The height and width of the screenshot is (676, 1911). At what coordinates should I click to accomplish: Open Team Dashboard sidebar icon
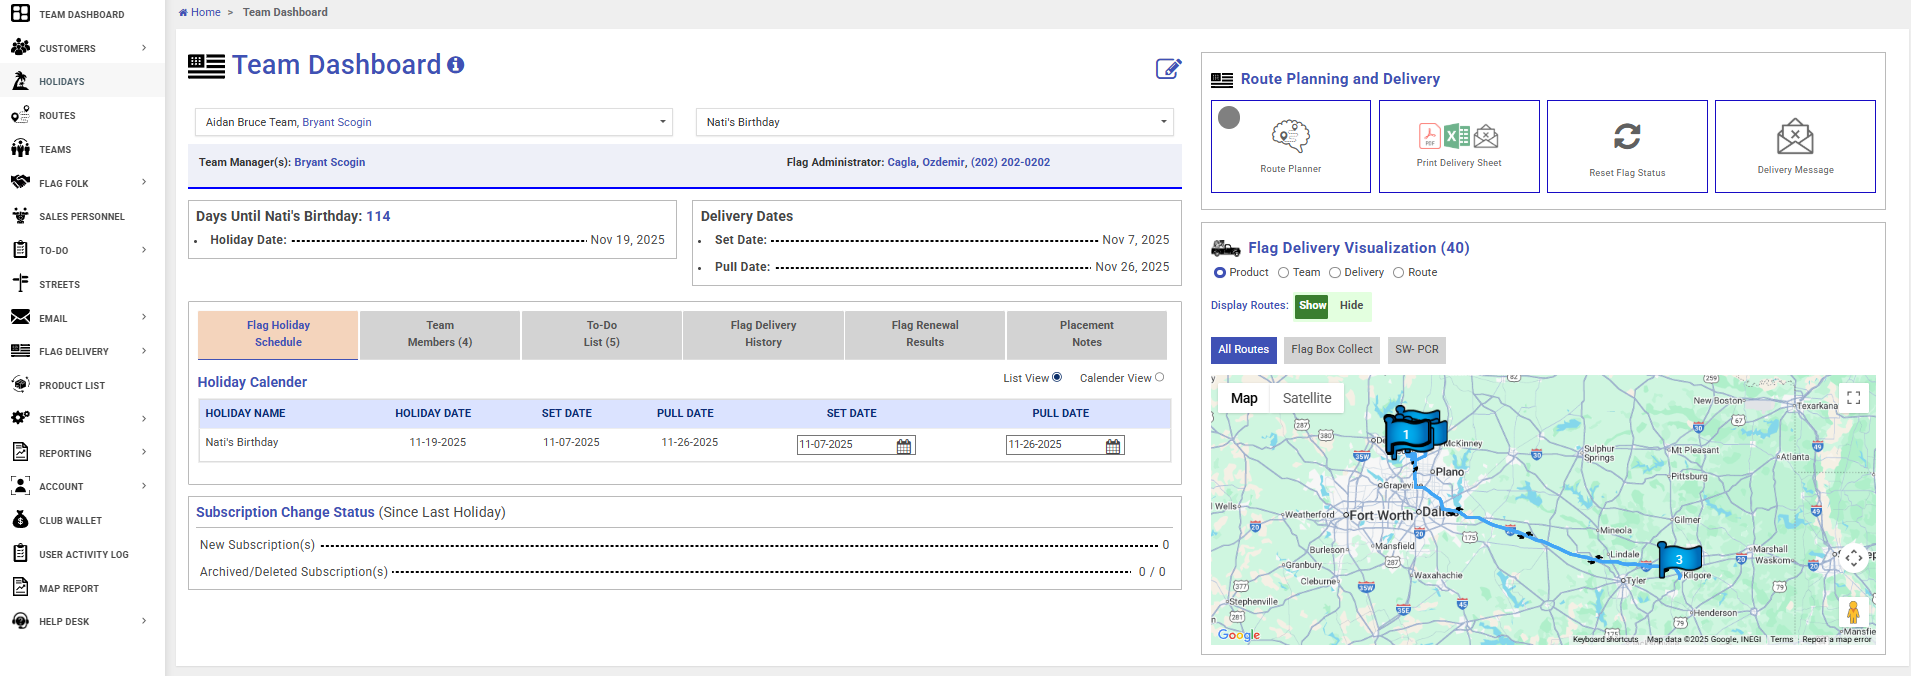20,14
